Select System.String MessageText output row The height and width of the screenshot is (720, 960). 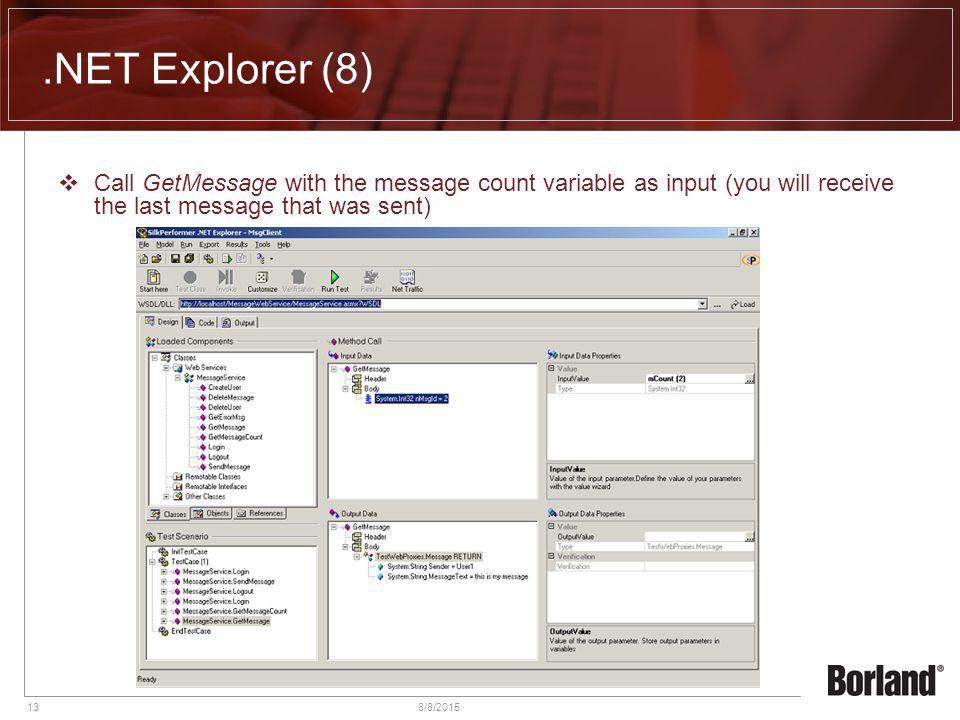[457, 576]
